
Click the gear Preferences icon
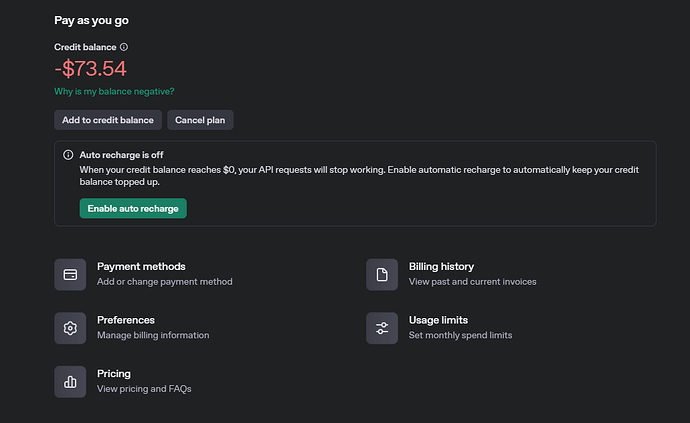[x=70, y=328]
